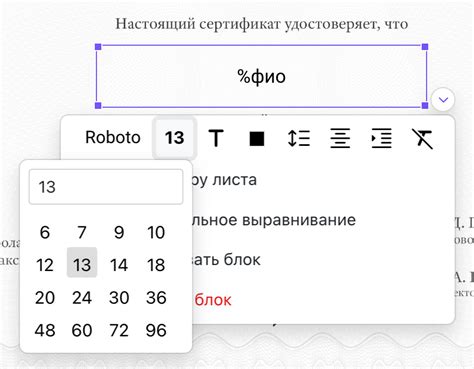The width and height of the screenshot is (474, 369).
Task: Select highlighted font size 13 in grid
Action: pos(82,262)
